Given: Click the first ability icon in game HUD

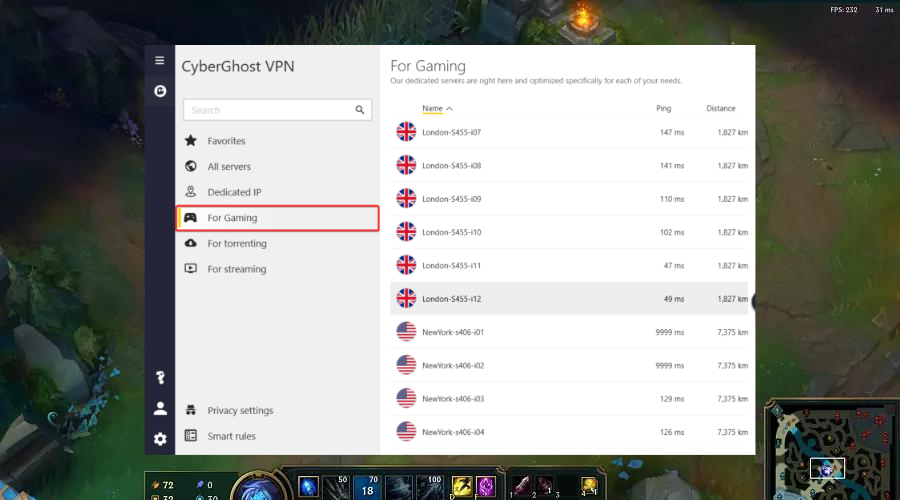Looking at the screenshot, I should pyautogui.click(x=309, y=485).
